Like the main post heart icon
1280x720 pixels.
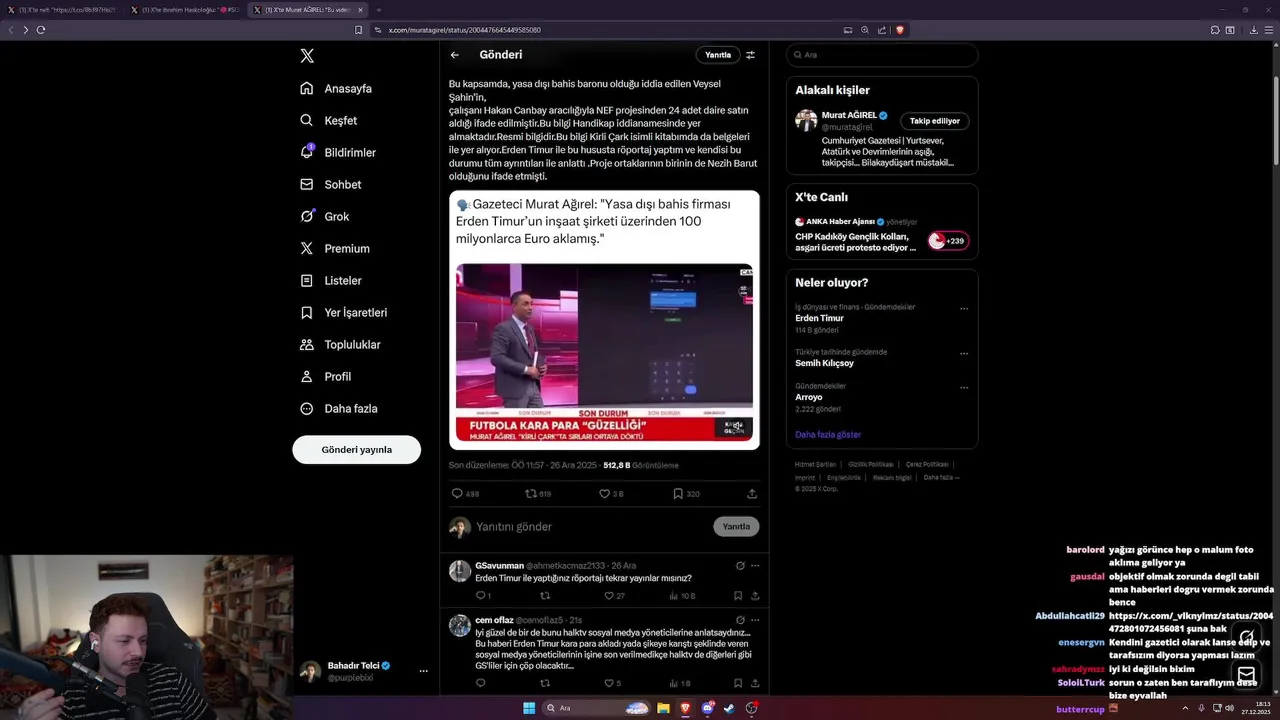[x=604, y=493]
